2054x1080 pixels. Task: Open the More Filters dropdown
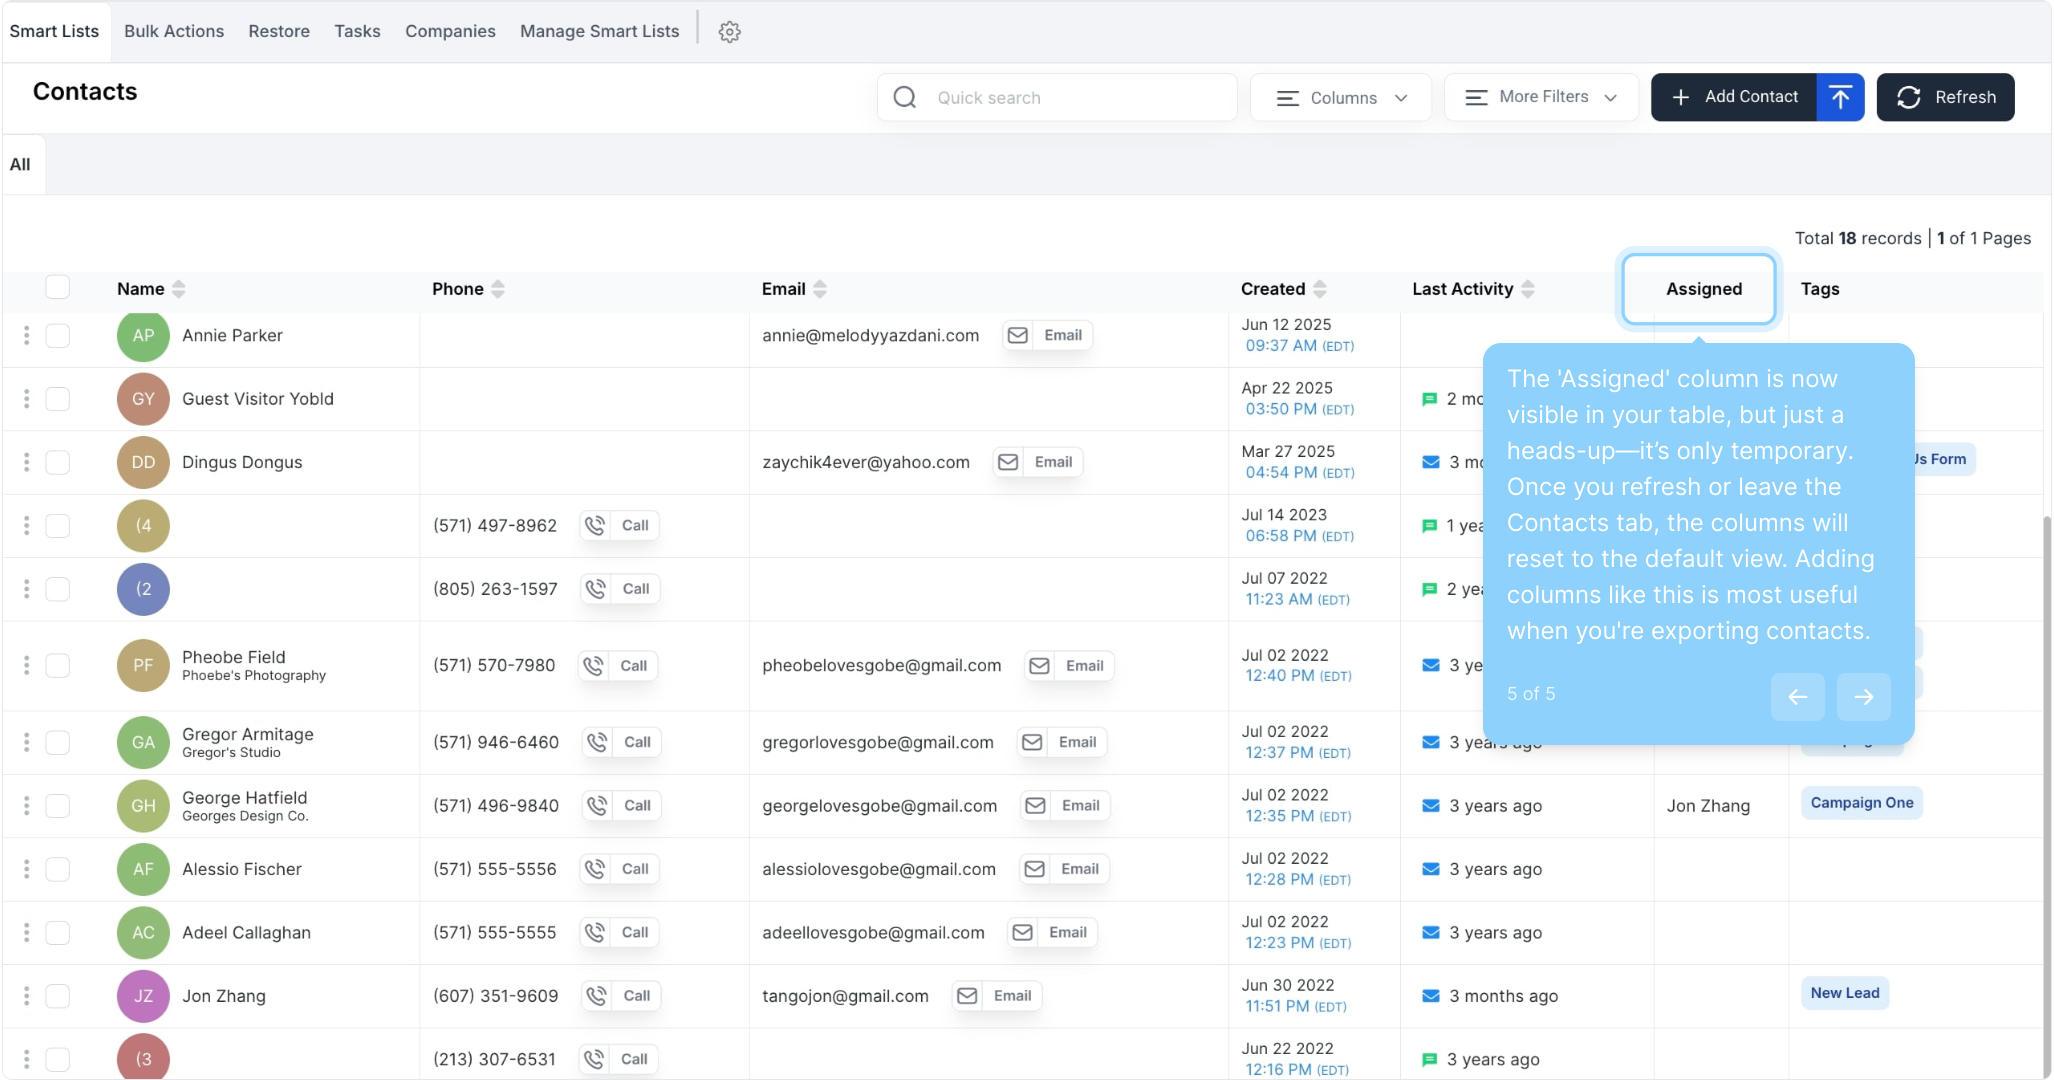click(1541, 97)
